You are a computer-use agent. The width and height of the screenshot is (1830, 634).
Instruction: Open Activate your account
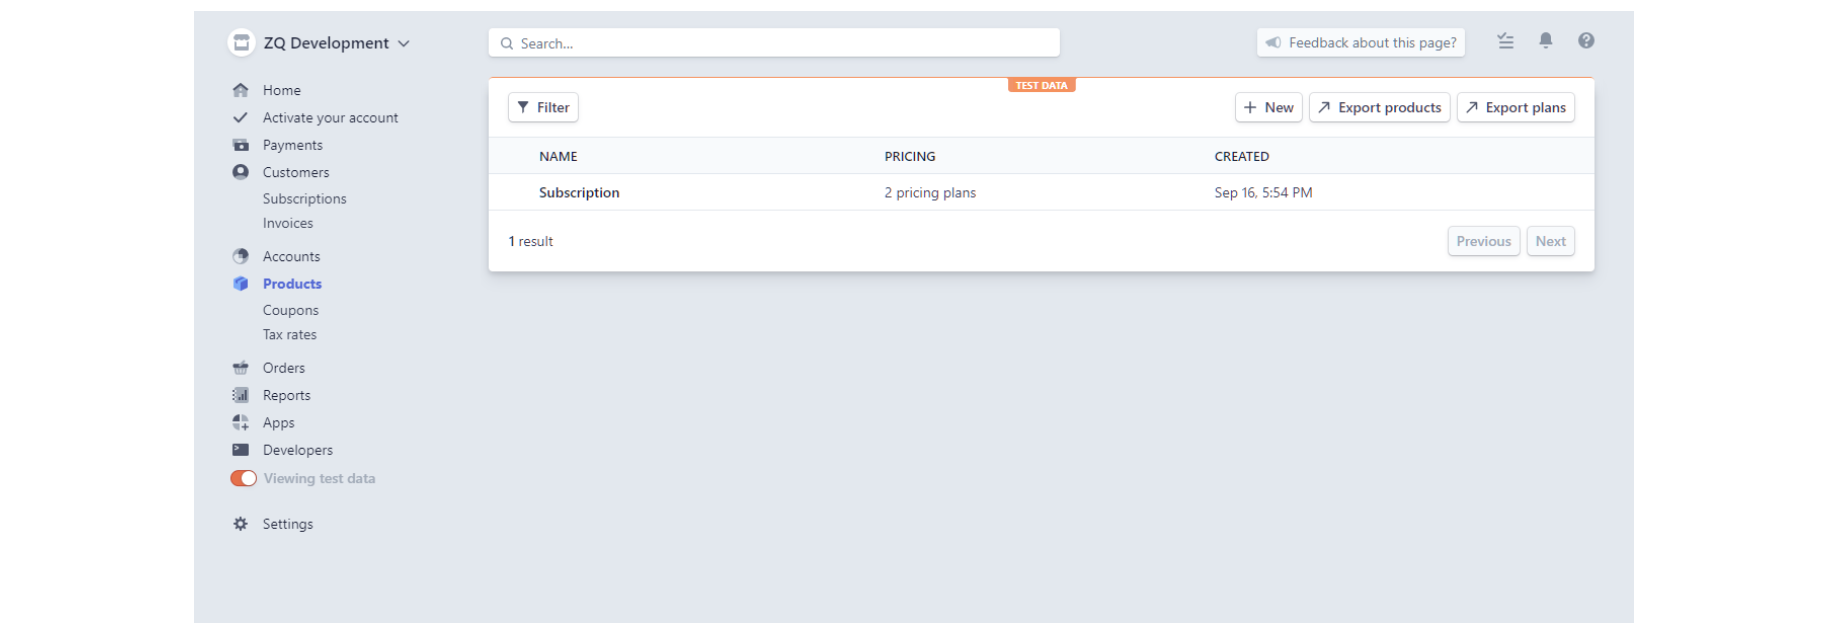coord(330,118)
